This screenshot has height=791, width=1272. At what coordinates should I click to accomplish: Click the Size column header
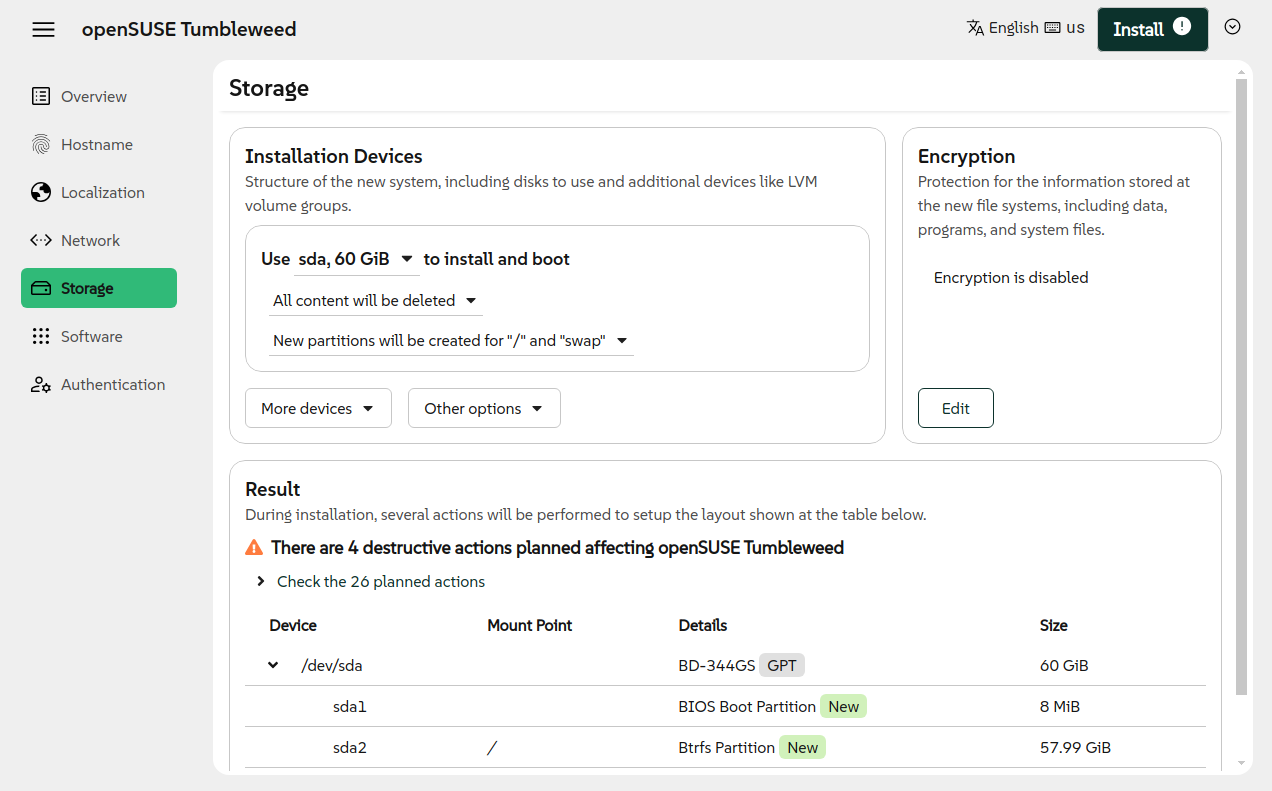coord(1054,625)
